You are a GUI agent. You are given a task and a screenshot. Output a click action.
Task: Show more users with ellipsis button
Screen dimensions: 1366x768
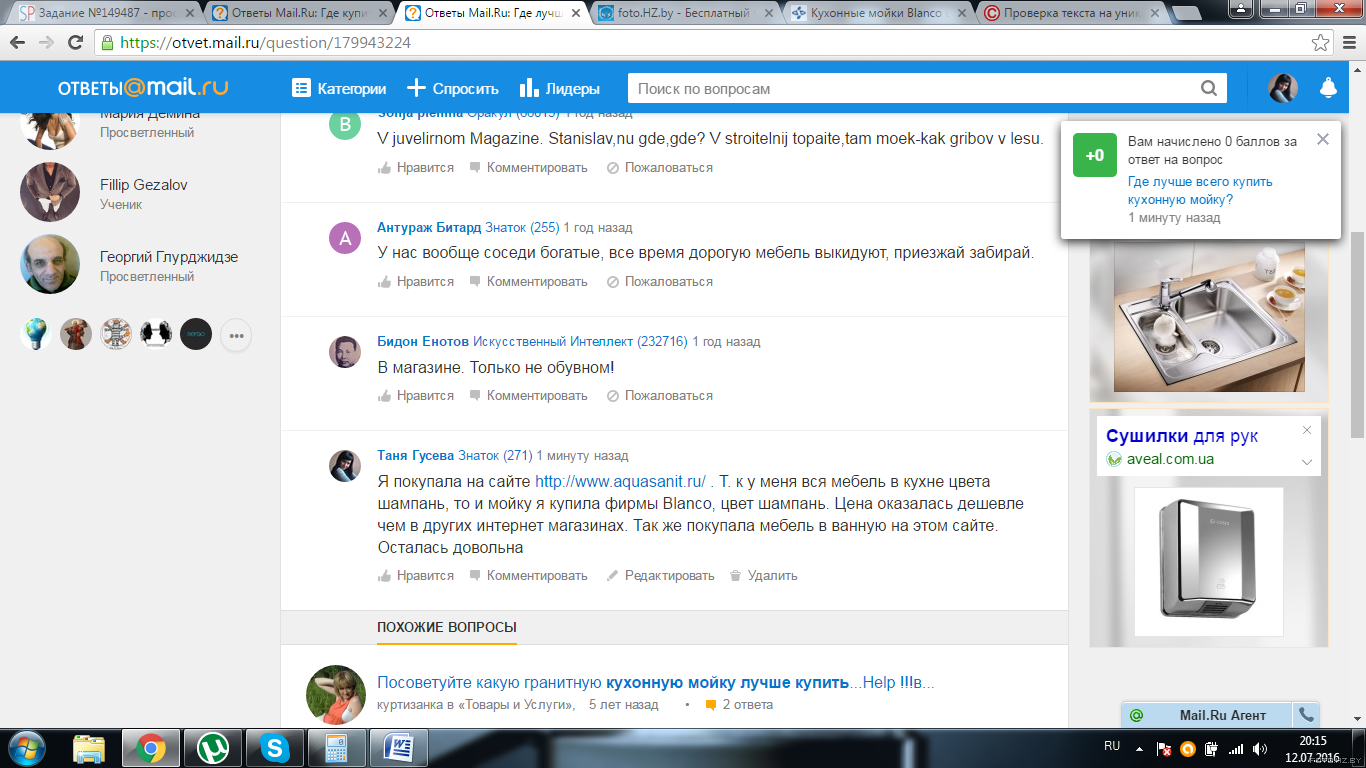236,335
